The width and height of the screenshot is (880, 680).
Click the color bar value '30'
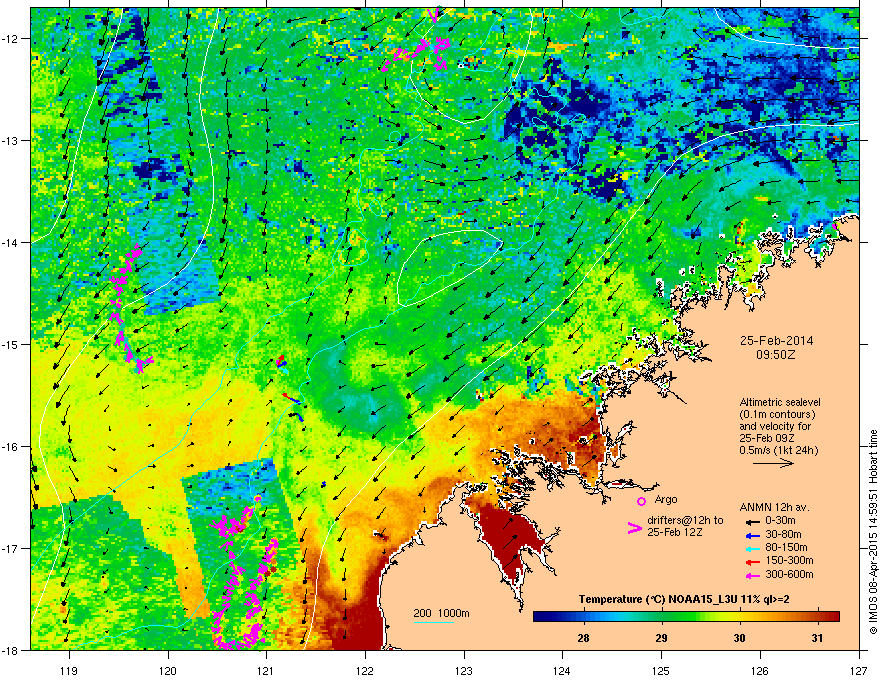(x=740, y=637)
